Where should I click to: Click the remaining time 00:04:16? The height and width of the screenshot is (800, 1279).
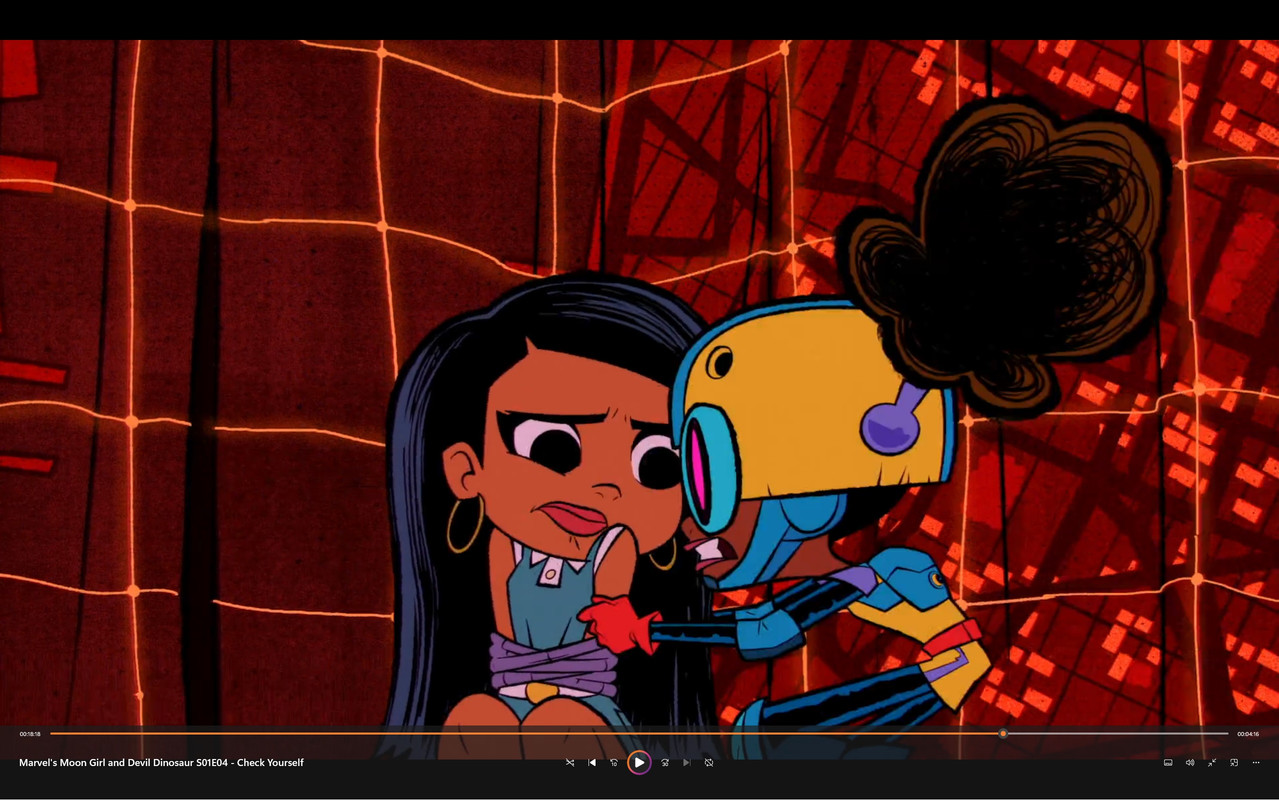tap(1248, 734)
